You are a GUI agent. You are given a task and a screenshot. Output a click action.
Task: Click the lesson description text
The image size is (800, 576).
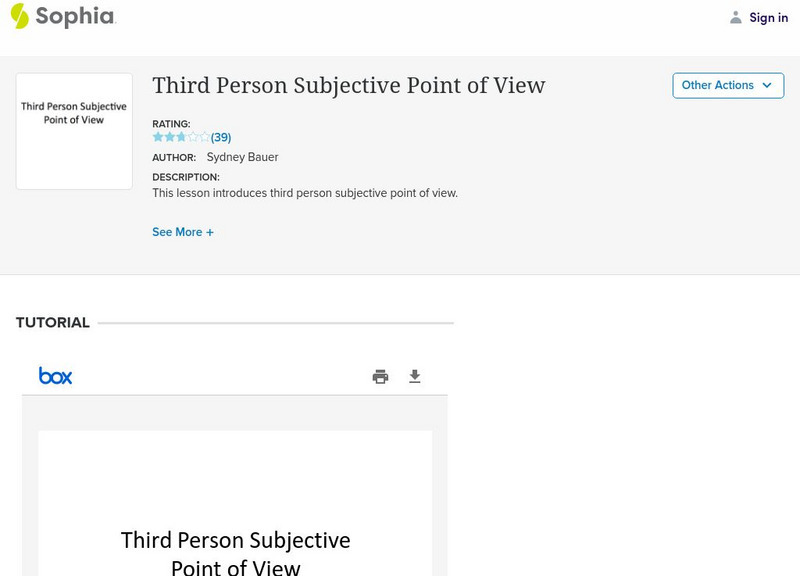point(305,193)
